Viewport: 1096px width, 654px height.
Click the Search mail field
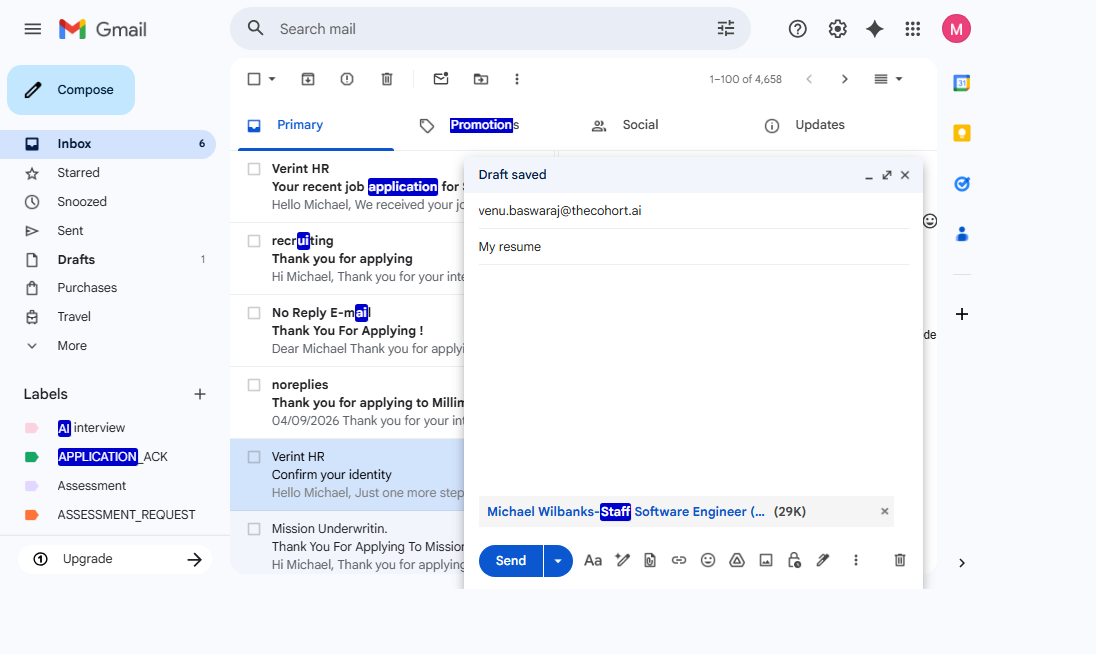[x=490, y=29]
